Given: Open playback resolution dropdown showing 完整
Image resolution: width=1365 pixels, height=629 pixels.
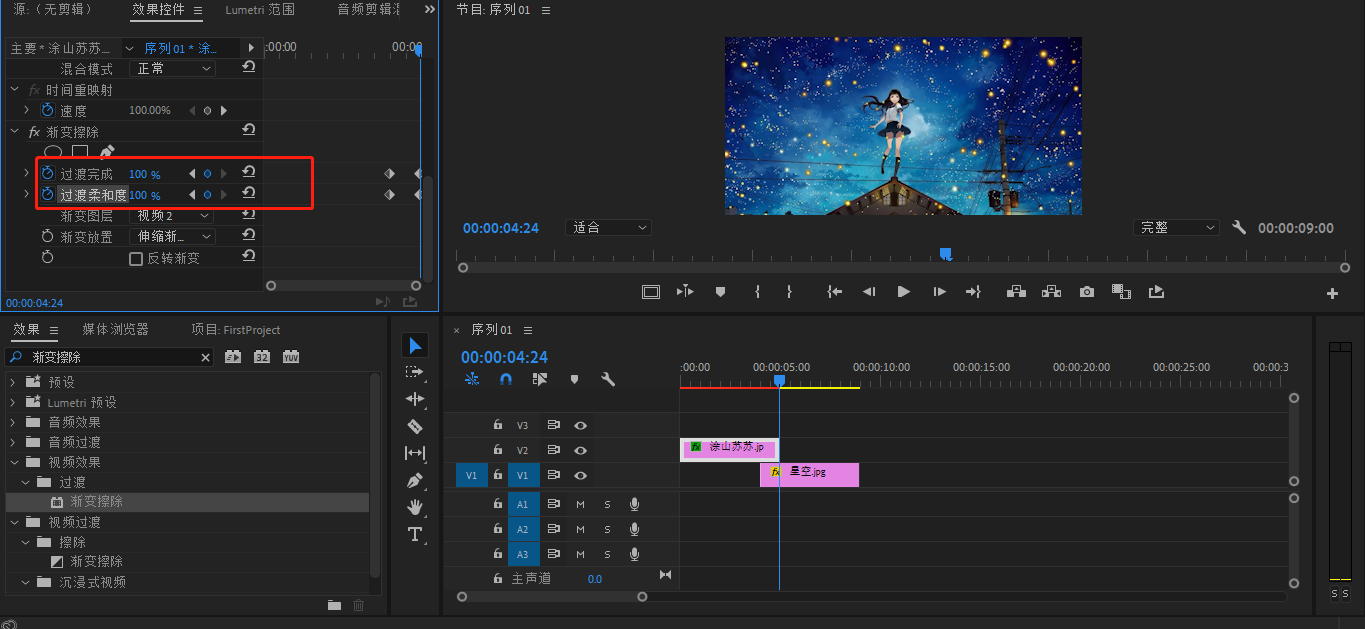Looking at the screenshot, I should pyautogui.click(x=1176, y=228).
